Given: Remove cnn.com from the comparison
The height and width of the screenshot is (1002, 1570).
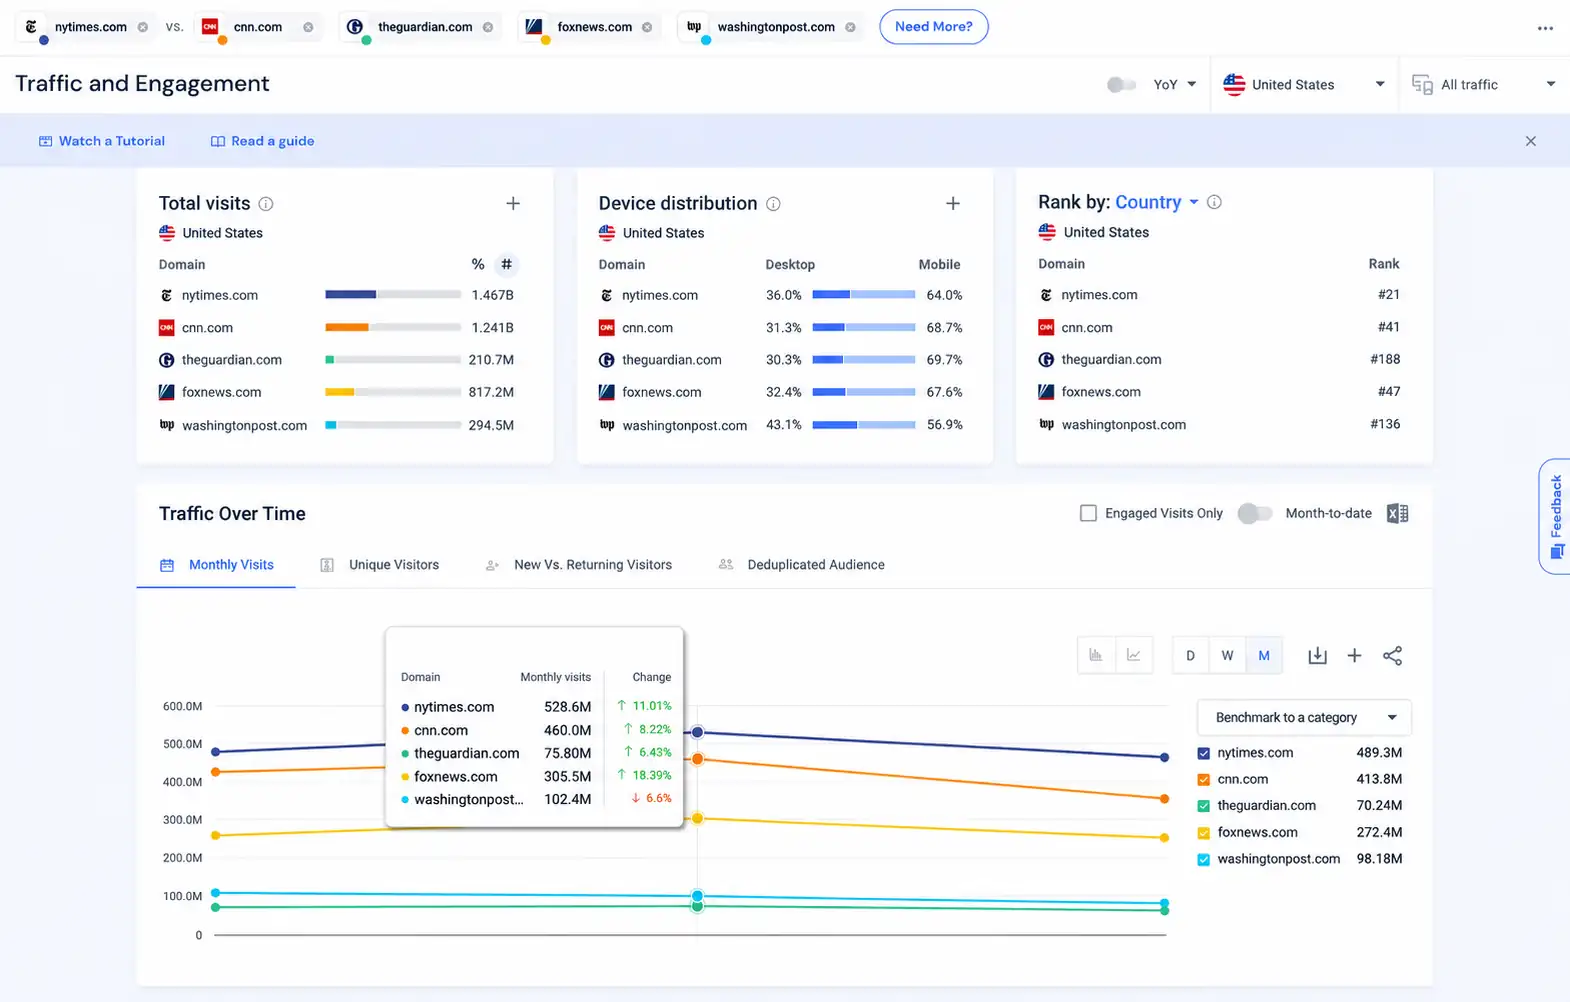Looking at the screenshot, I should [308, 27].
